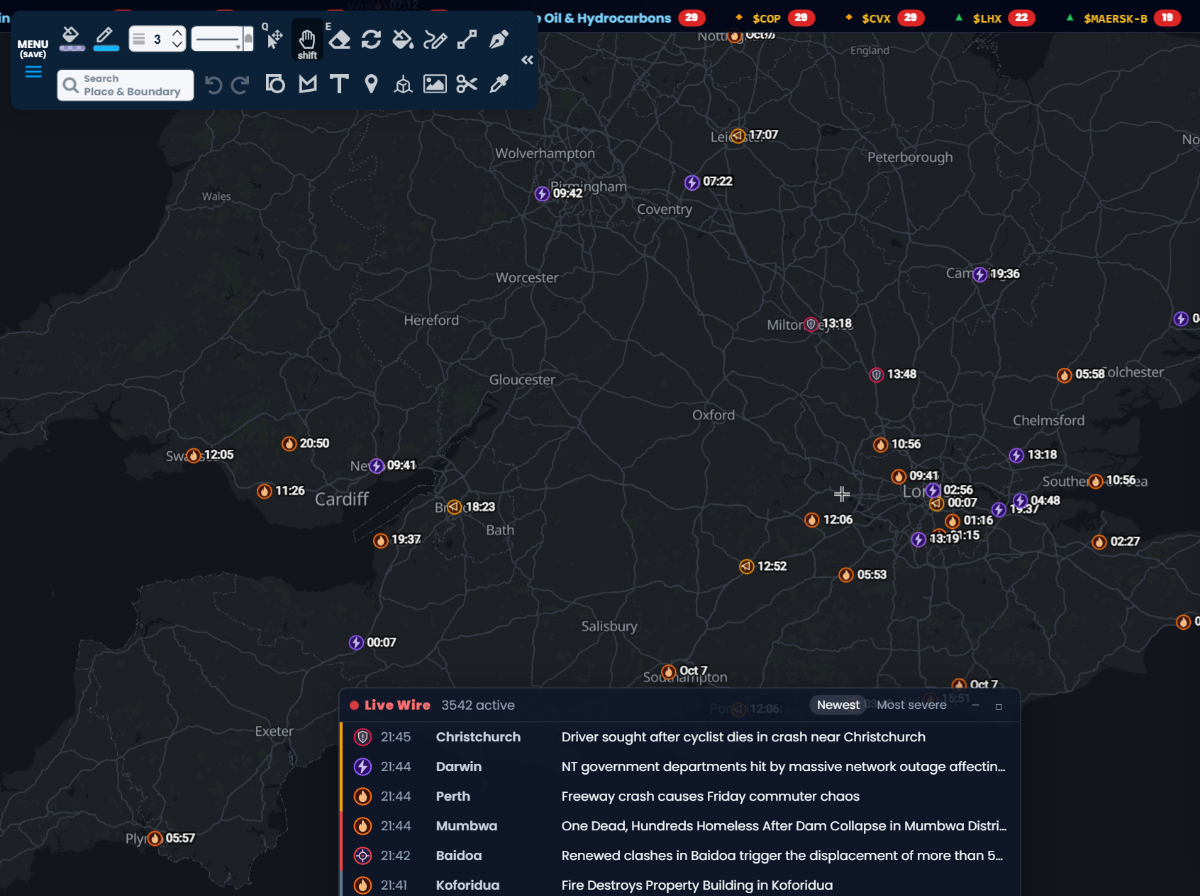Viewport: 1200px width, 896px height.
Task: Open the Christchurch cyclist crash story
Action: tap(680, 737)
